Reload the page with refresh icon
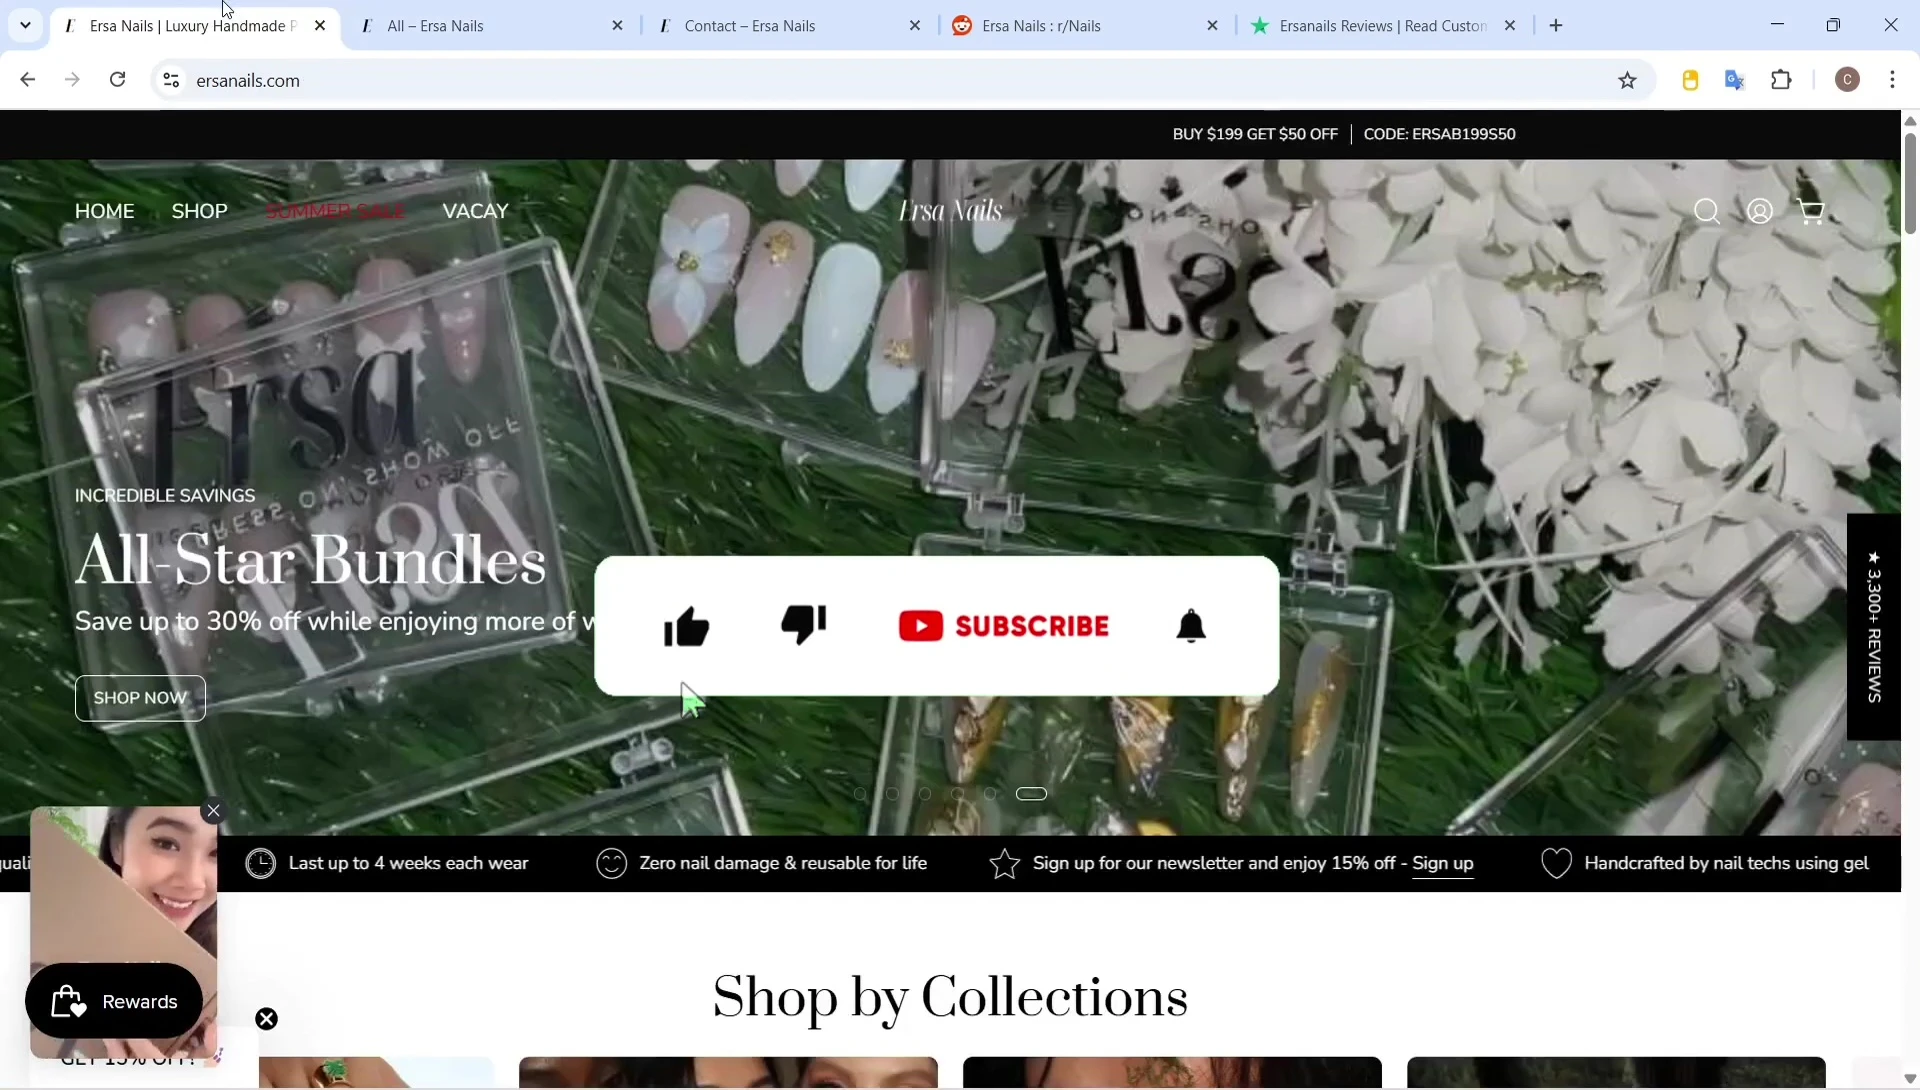This screenshot has width=1920, height=1090. tap(118, 80)
